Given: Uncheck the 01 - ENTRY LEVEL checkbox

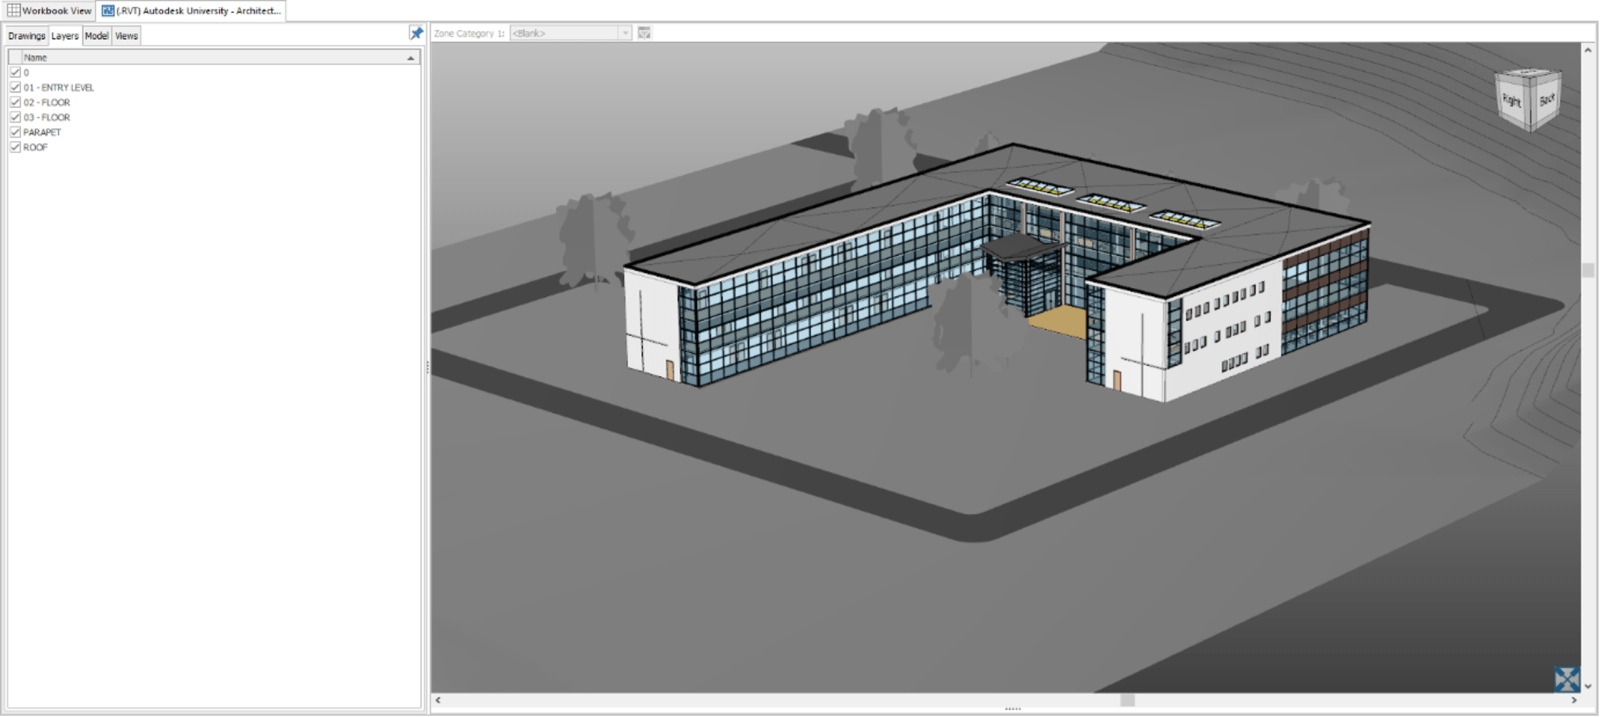Looking at the screenshot, I should (x=15, y=87).
